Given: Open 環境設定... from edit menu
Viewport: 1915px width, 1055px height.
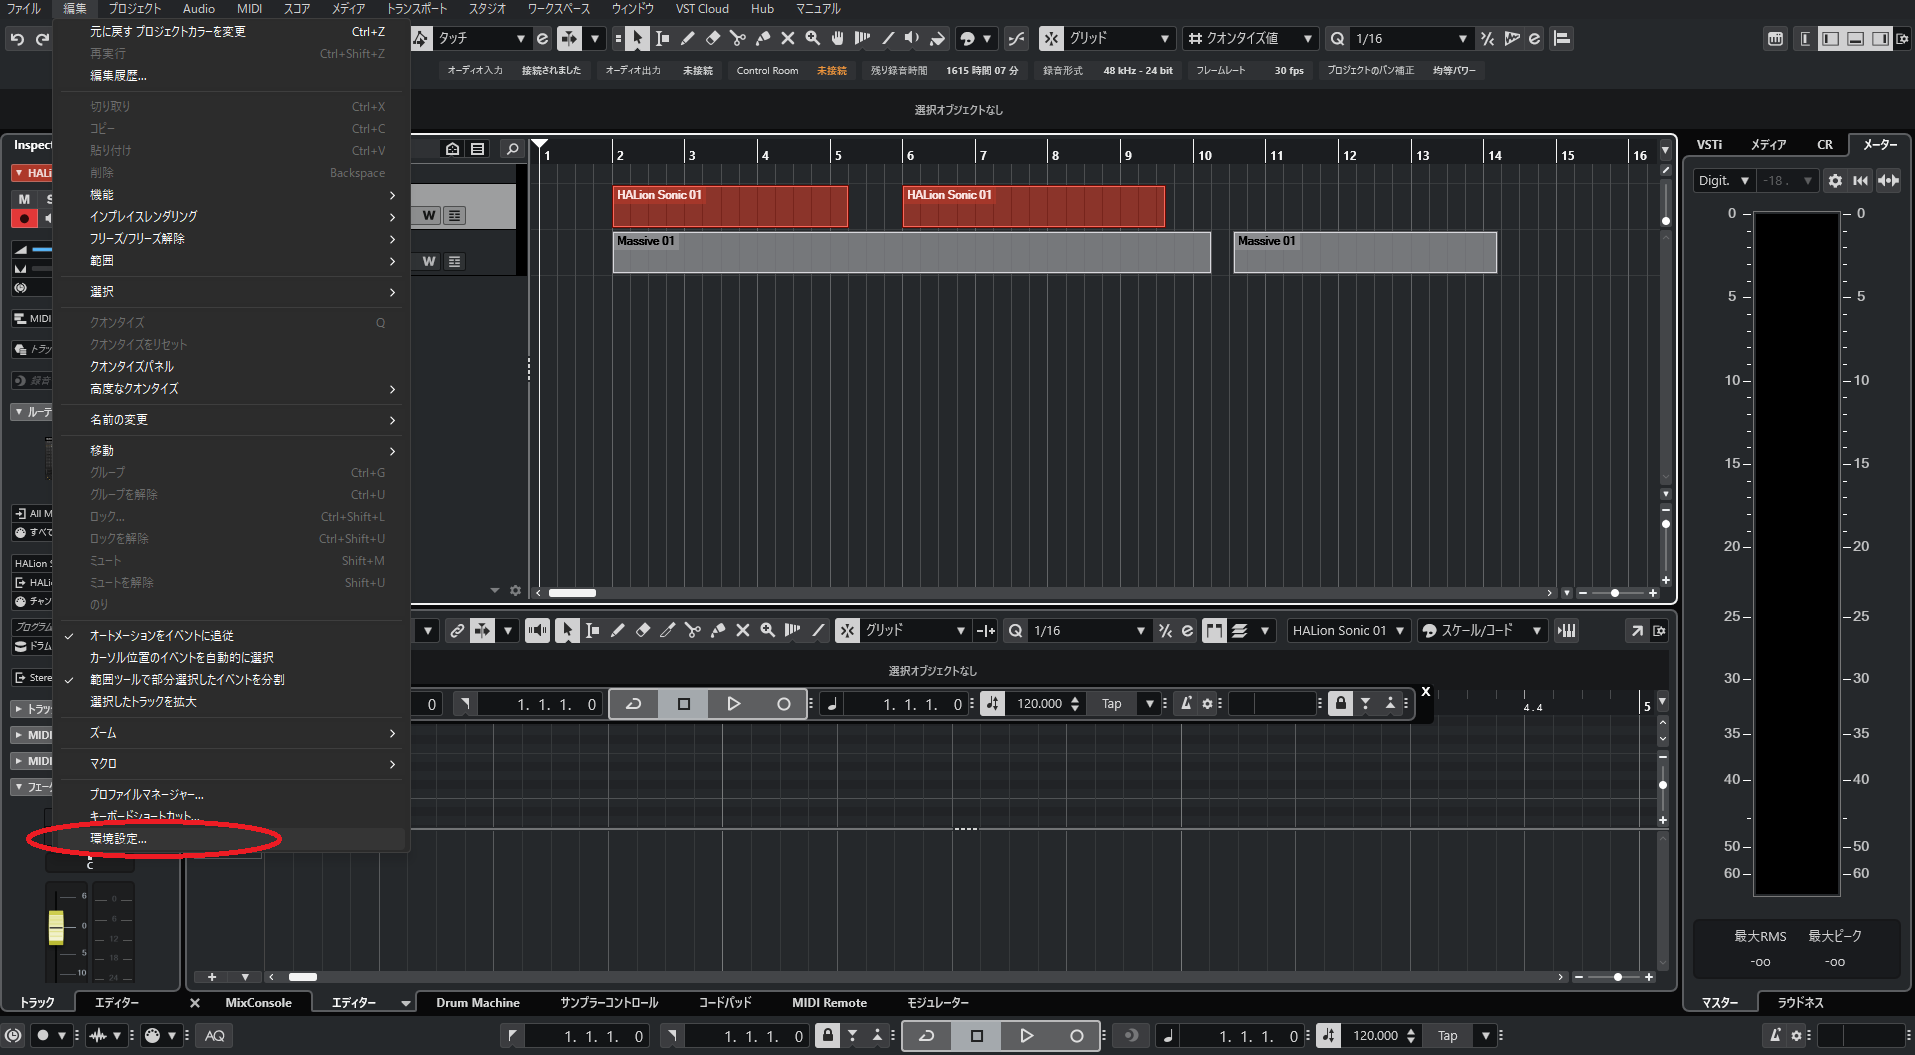Looking at the screenshot, I should coord(232,839).
